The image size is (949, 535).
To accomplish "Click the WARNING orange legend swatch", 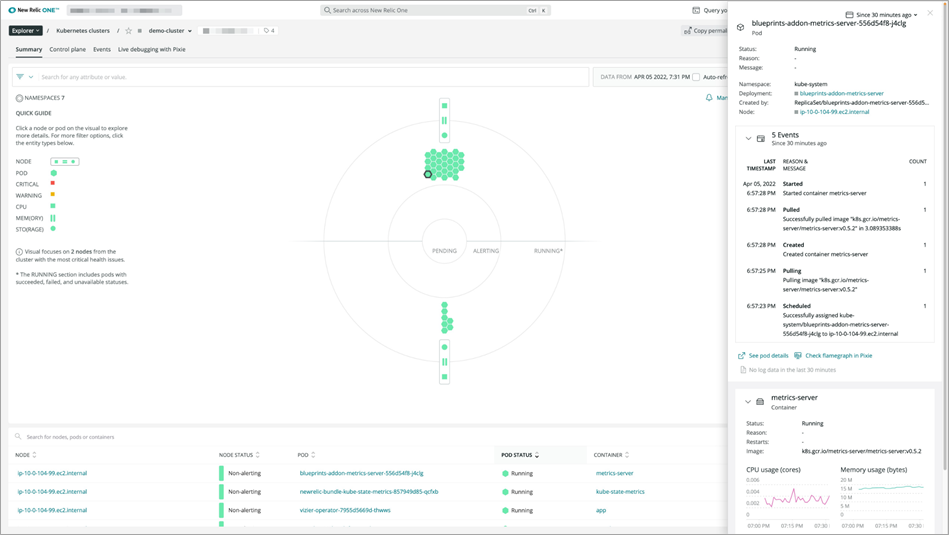I will (x=53, y=194).
